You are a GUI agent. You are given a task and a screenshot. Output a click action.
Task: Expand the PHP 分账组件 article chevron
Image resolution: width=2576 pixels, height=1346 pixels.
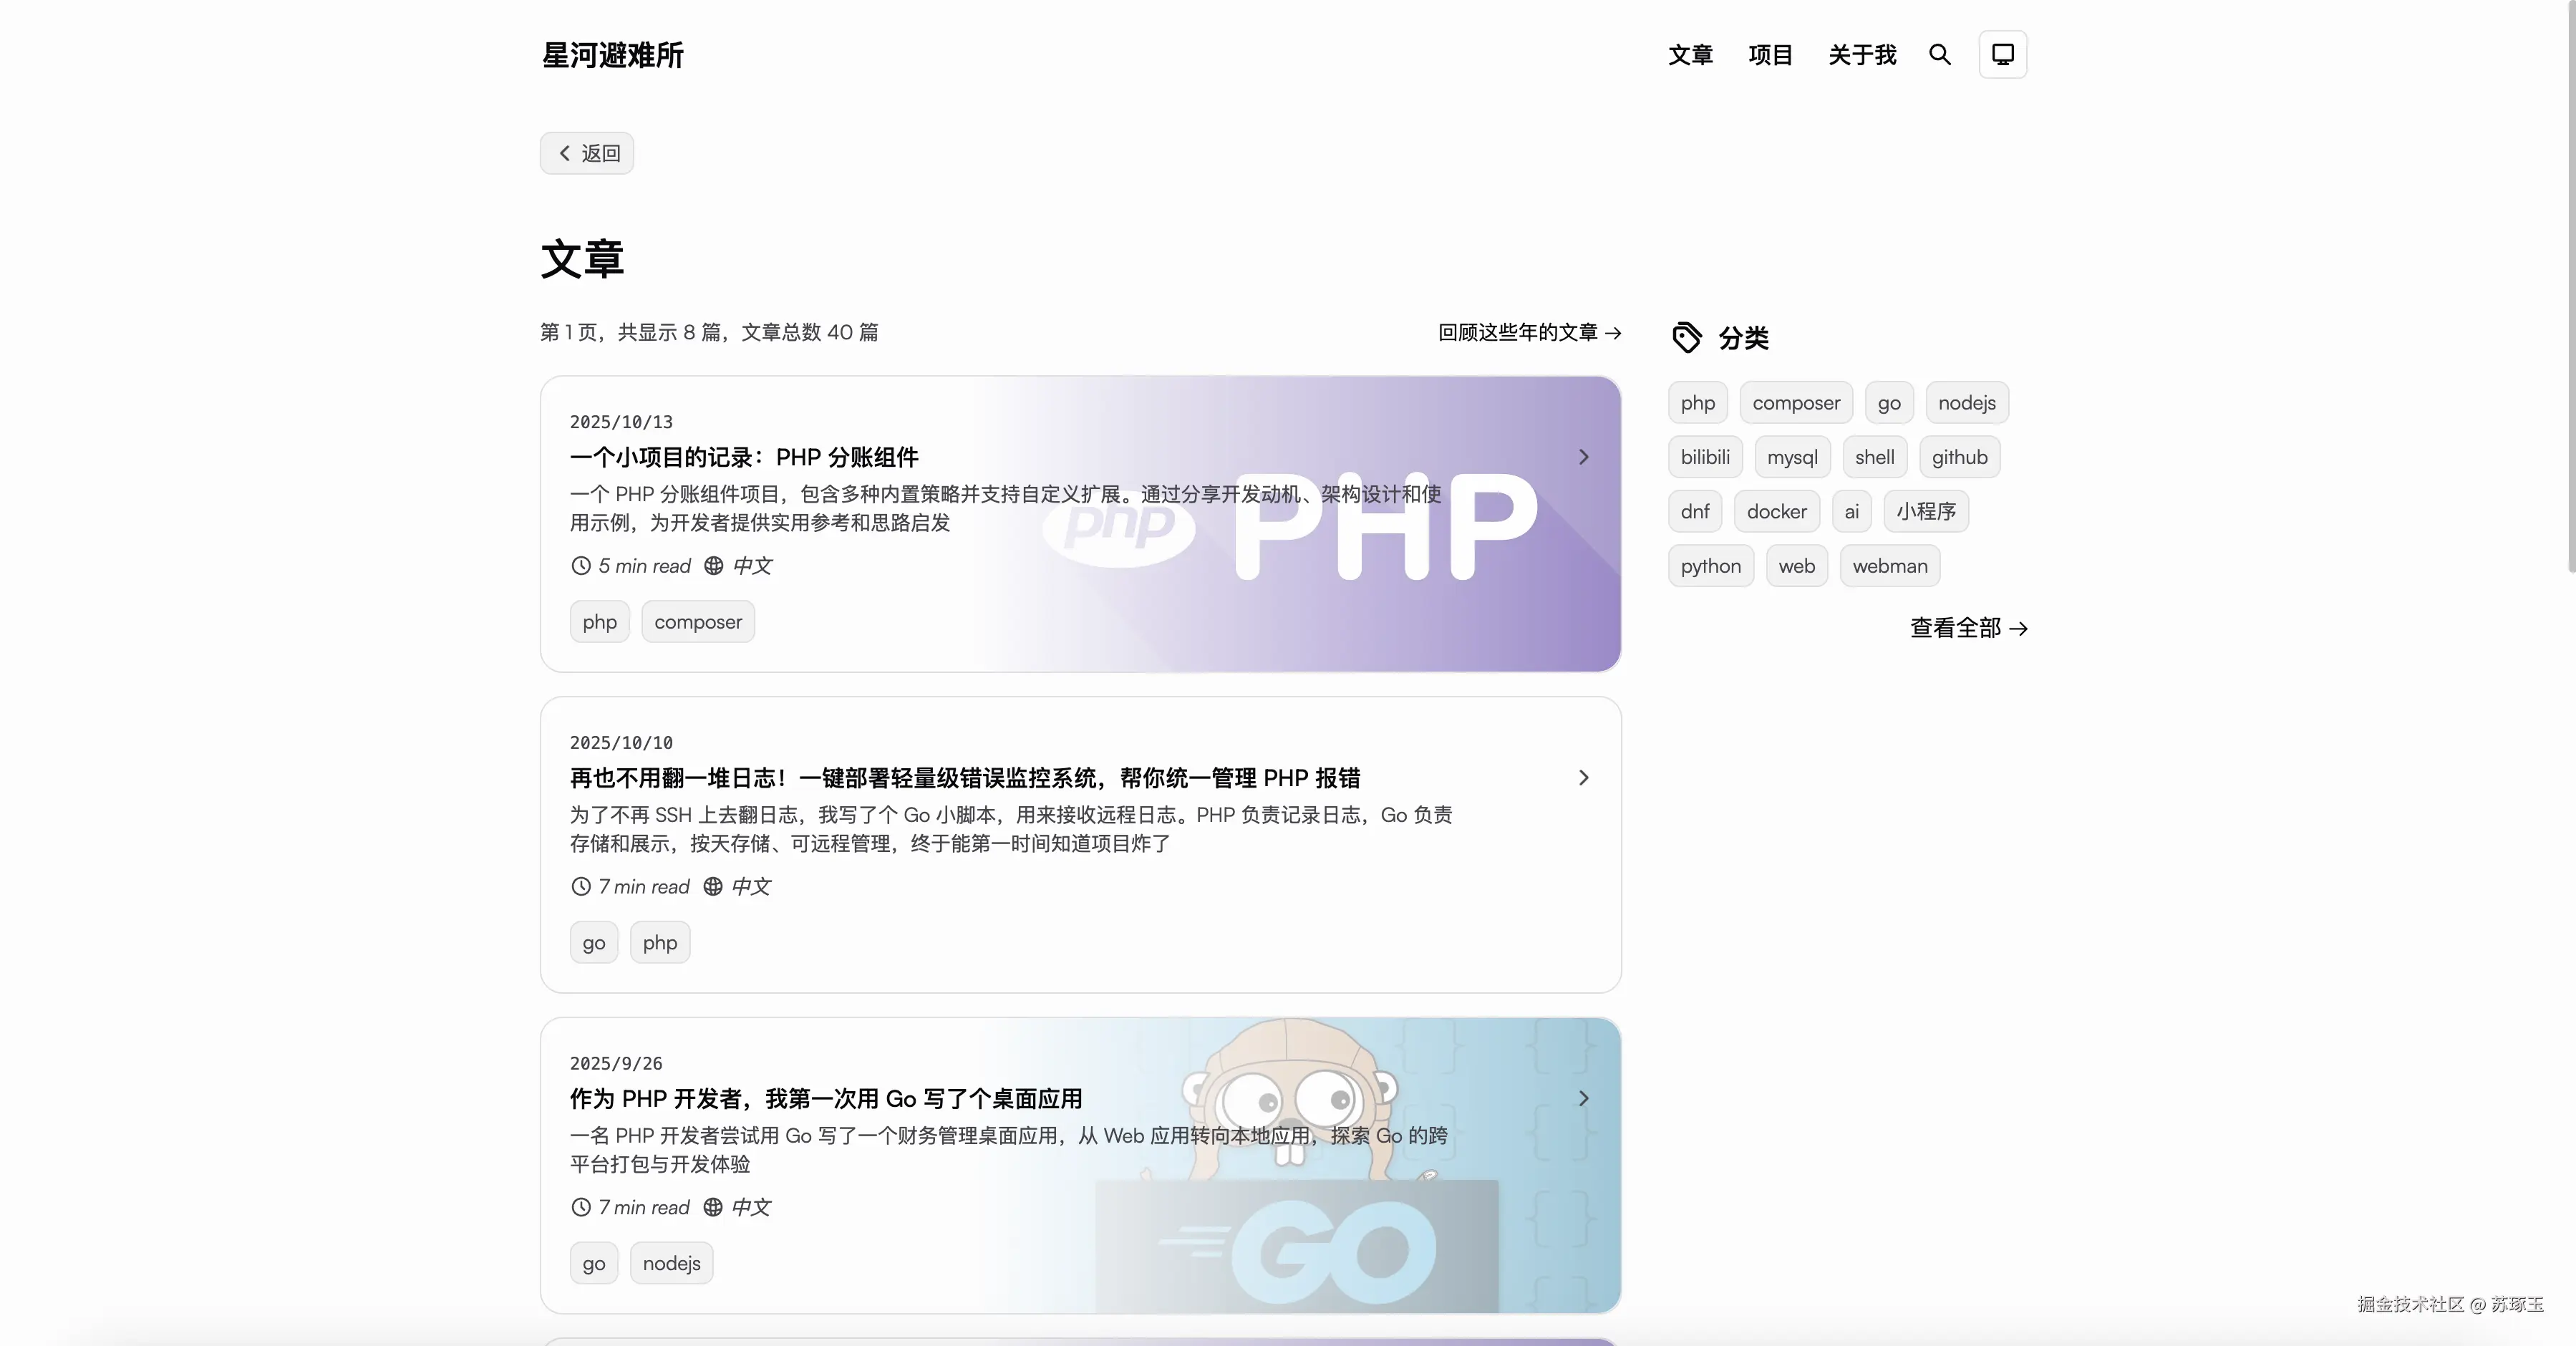click(x=1583, y=457)
